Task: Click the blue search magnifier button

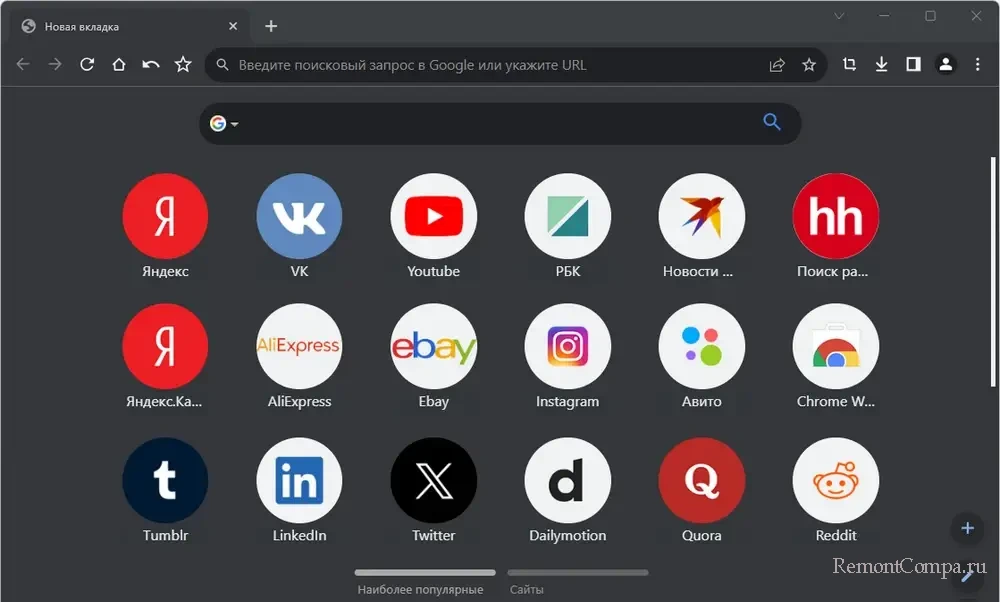Action: point(771,122)
